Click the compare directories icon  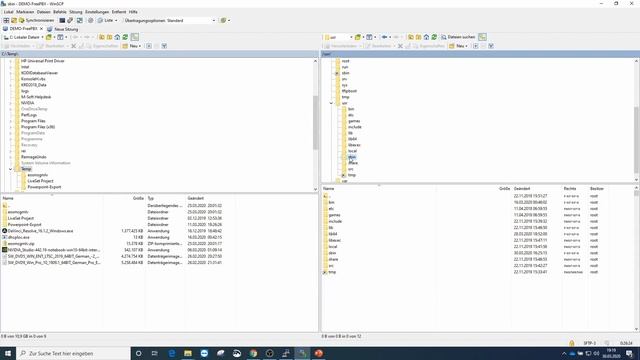click(14, 20)
